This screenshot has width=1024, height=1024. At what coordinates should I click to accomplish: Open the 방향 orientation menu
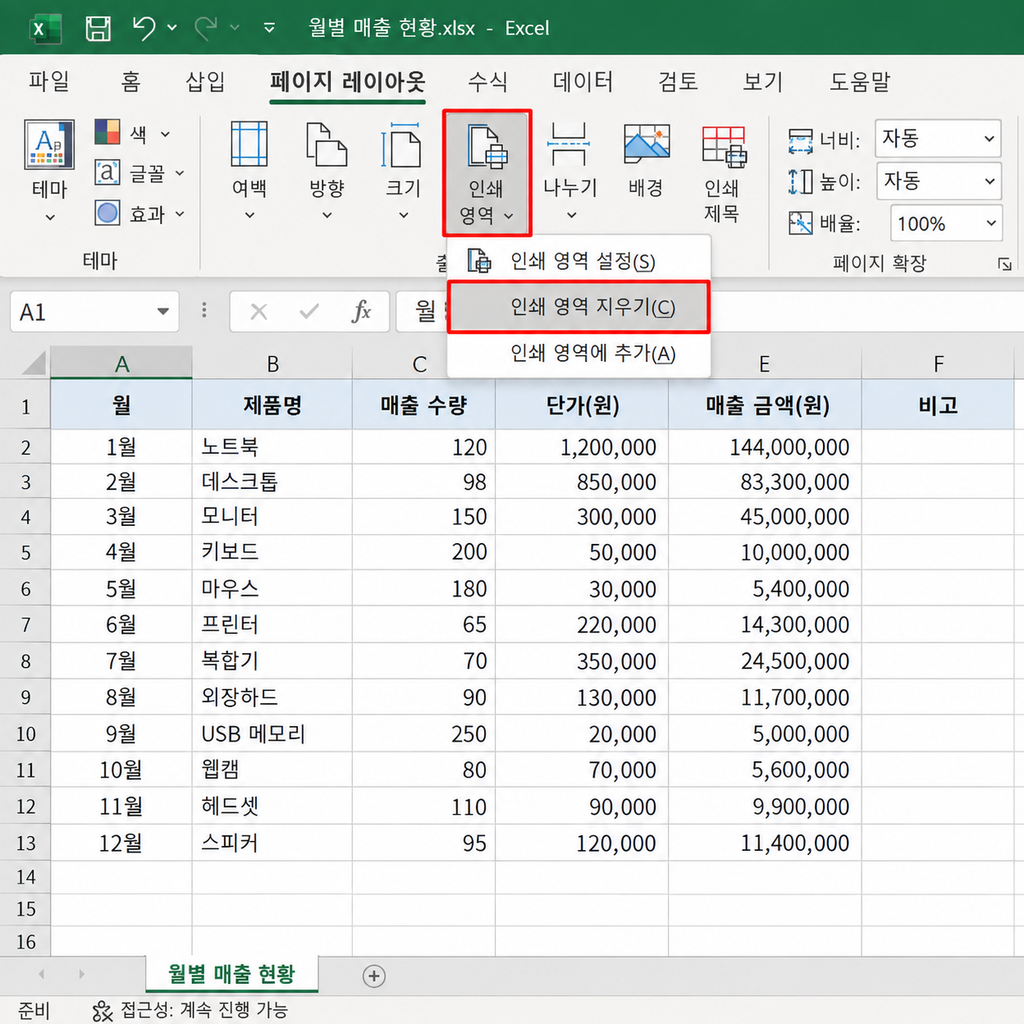coord(327,171)
